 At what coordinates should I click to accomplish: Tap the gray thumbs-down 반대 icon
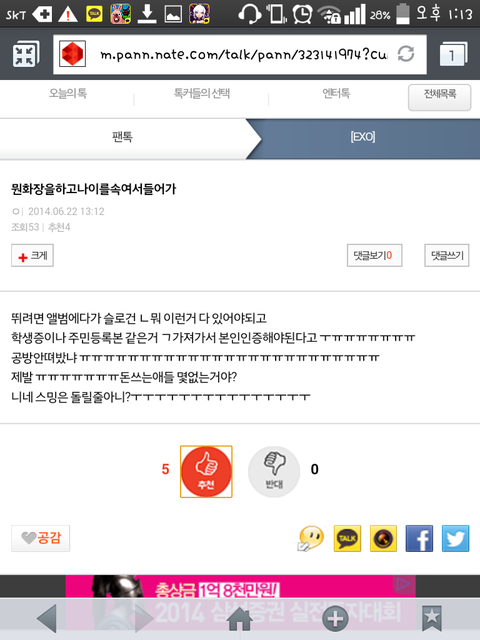pyautogui.click(x=274, y=471)
